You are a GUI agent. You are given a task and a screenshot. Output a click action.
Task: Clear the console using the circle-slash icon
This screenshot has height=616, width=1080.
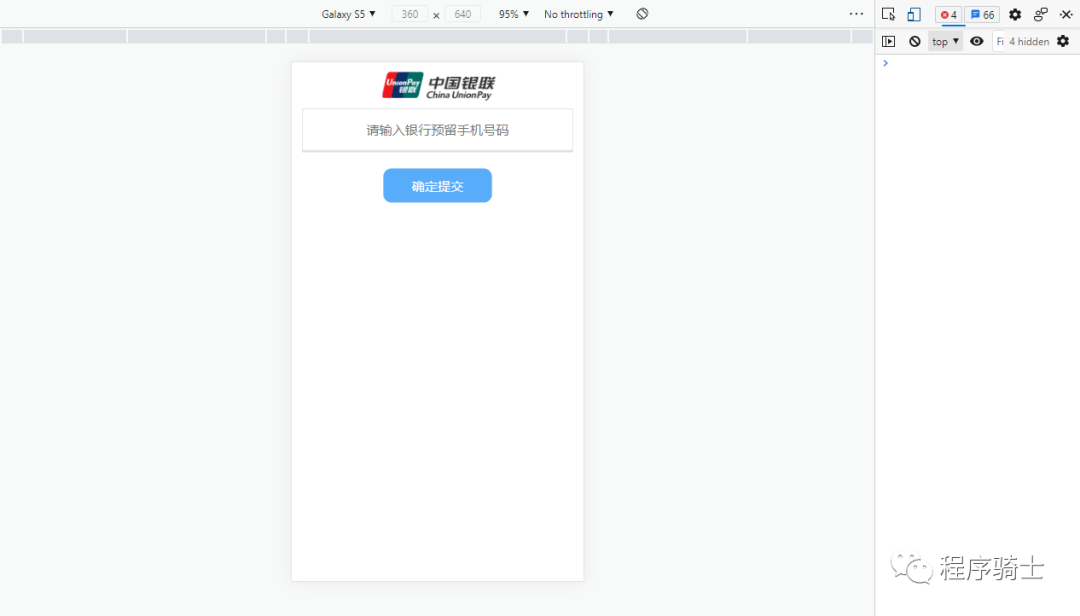(915, 41)
